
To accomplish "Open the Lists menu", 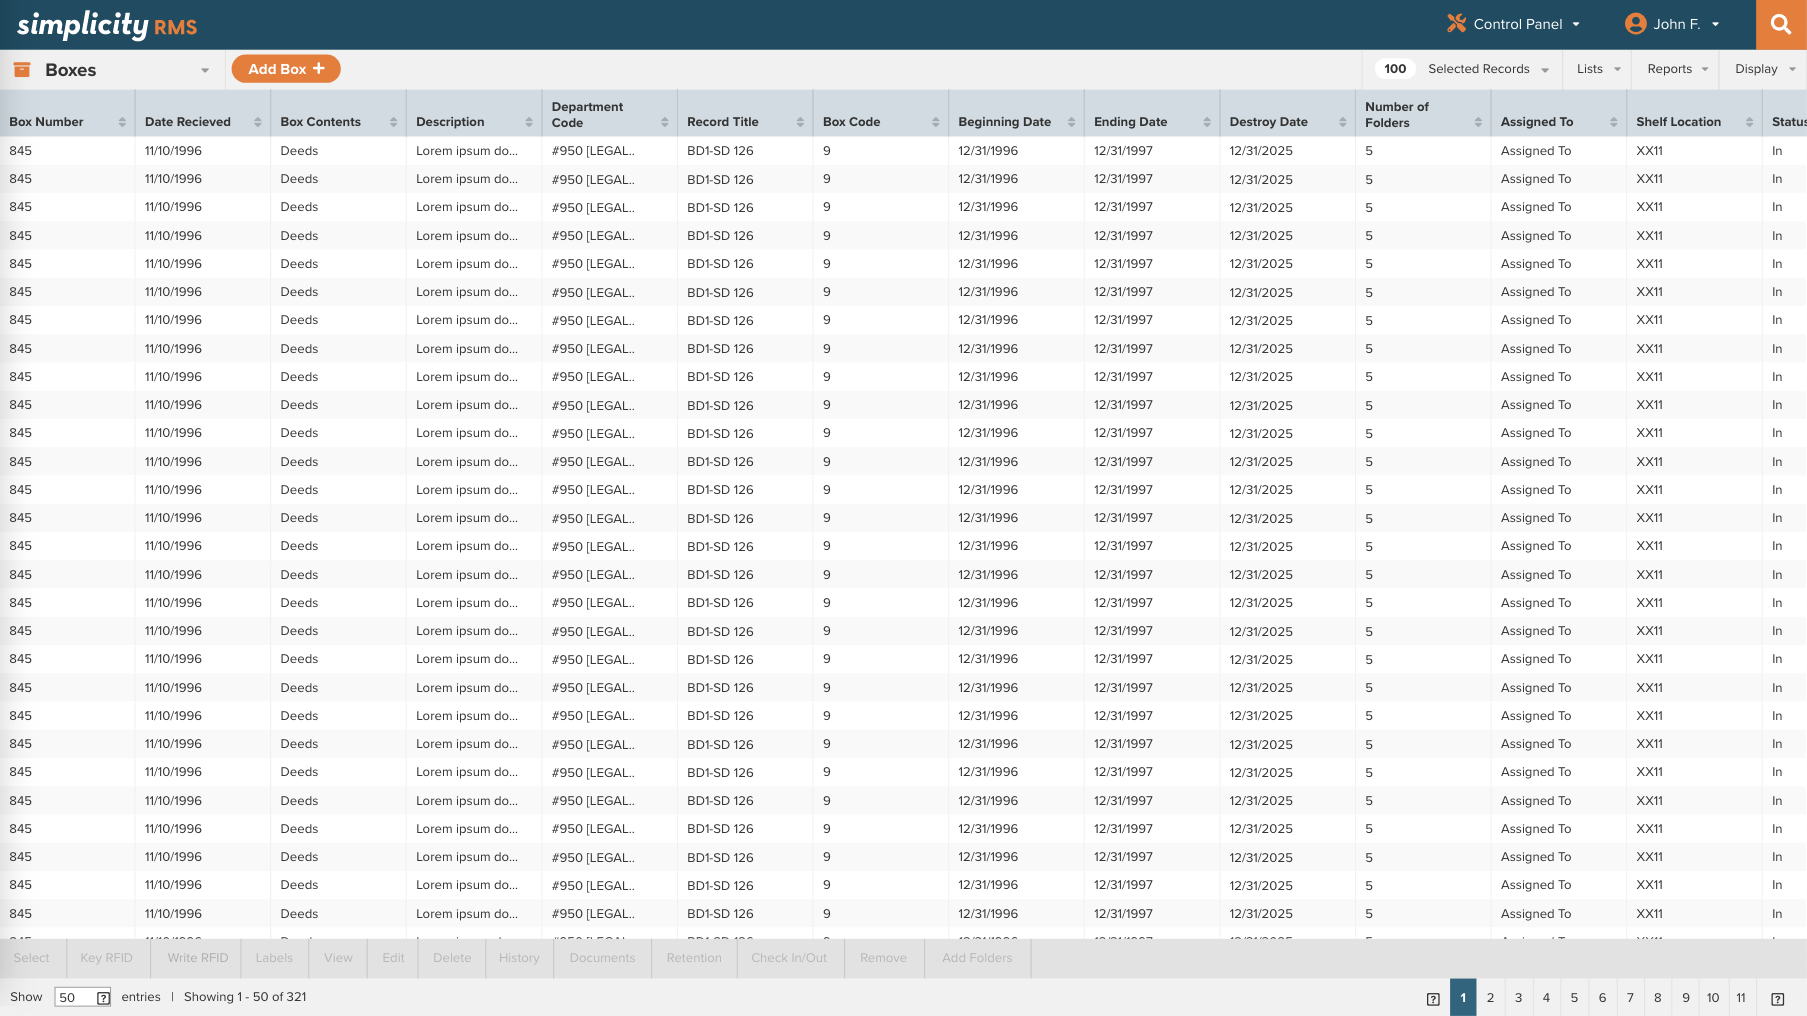I will pos(1596,69).
